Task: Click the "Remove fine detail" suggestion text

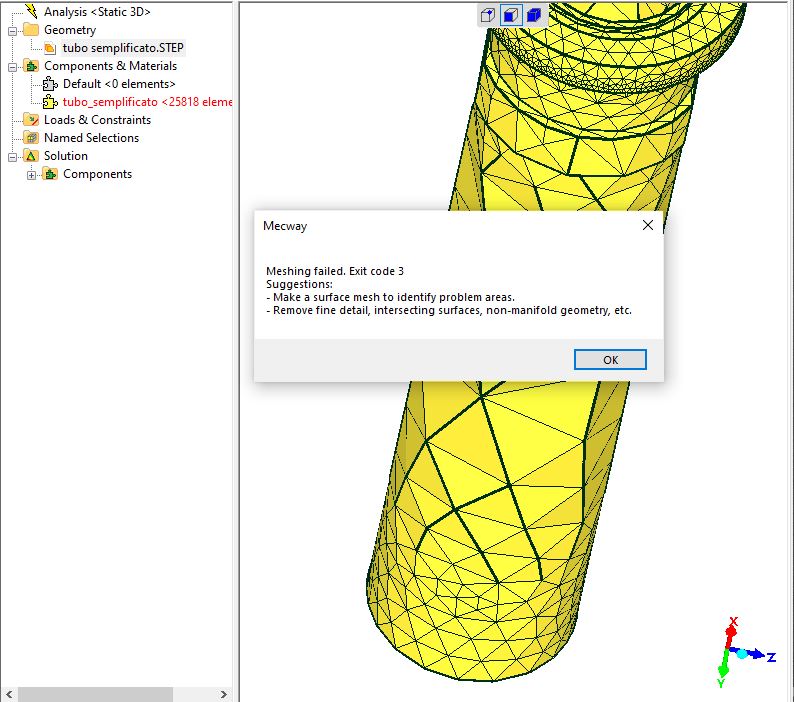Action: [x=449, y=310]
